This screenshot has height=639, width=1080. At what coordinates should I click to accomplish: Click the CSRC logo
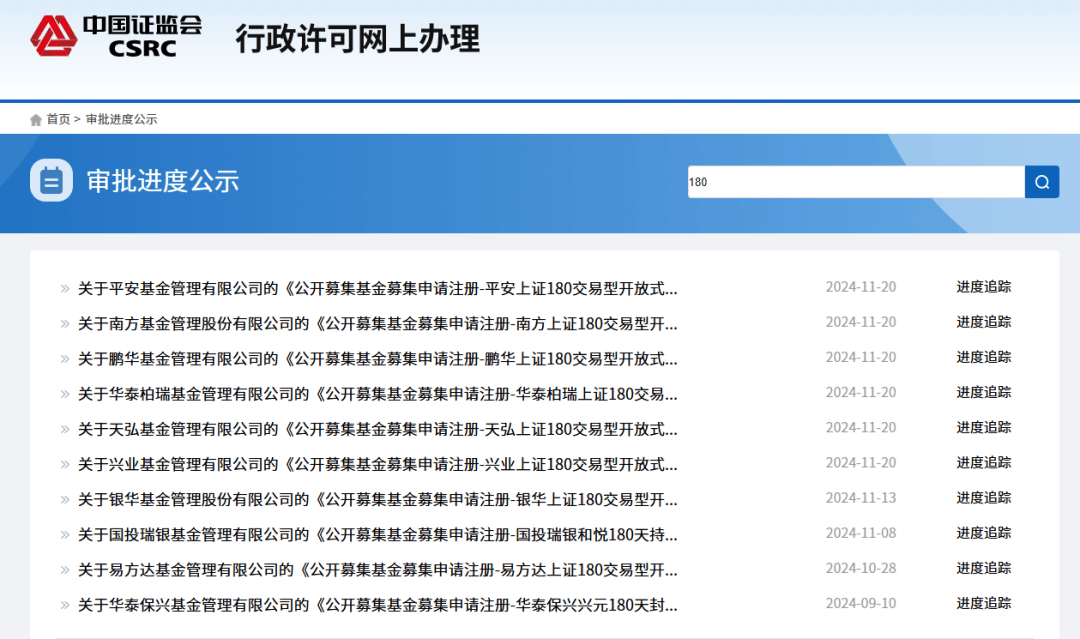pyautogui.click(x=116, y=36)
